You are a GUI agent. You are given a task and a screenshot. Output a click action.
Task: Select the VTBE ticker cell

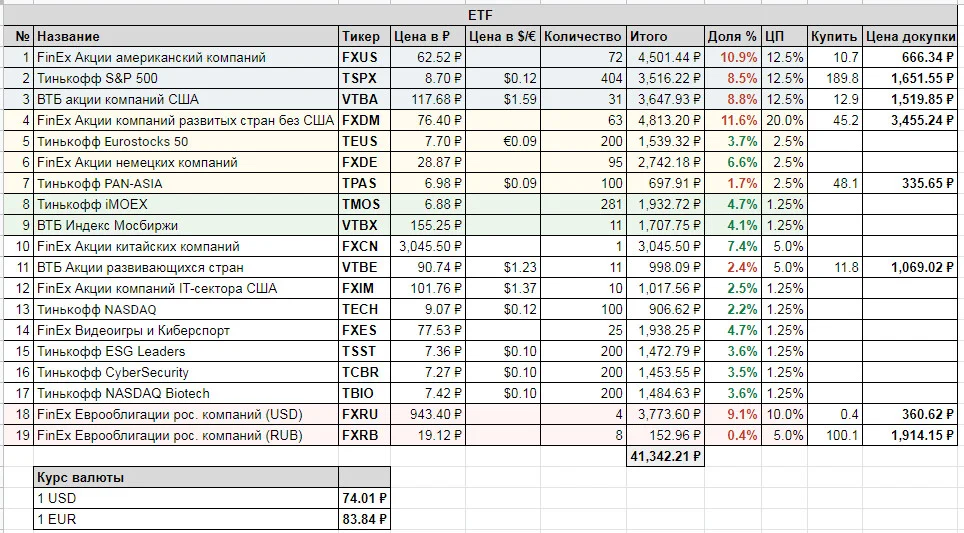(365, 267)
